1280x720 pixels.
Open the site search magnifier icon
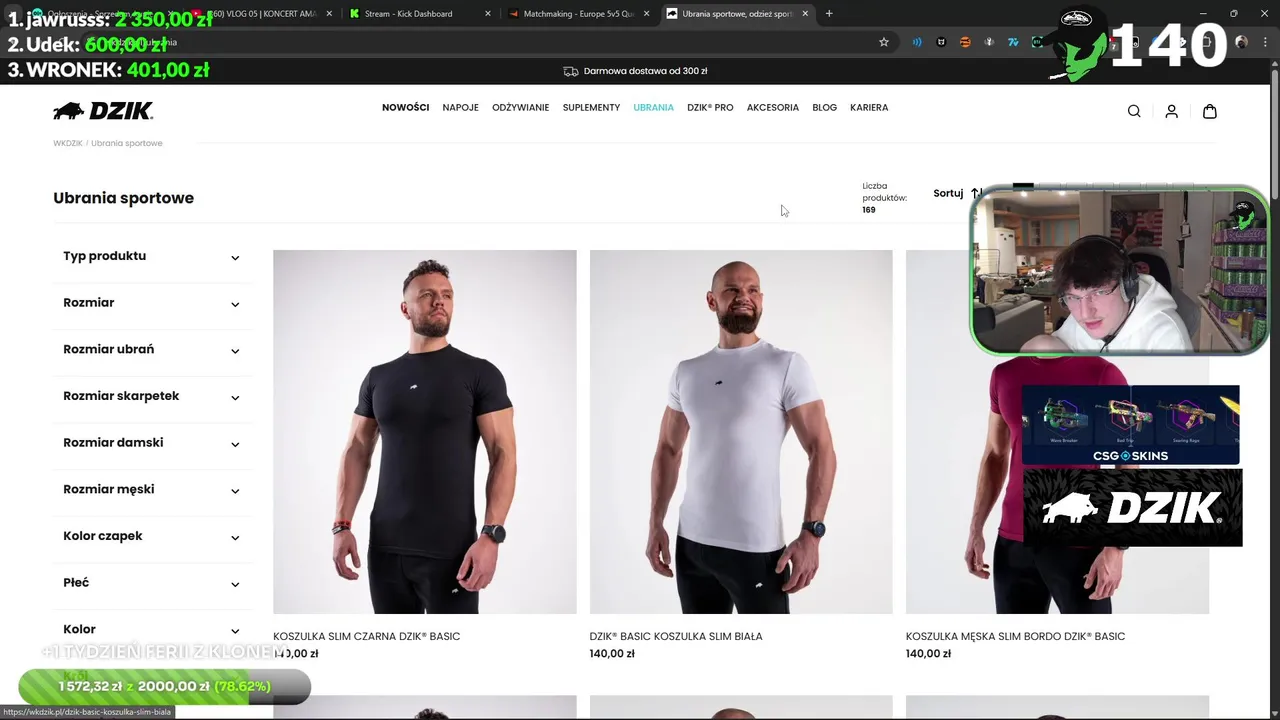tap(1134, 111)
